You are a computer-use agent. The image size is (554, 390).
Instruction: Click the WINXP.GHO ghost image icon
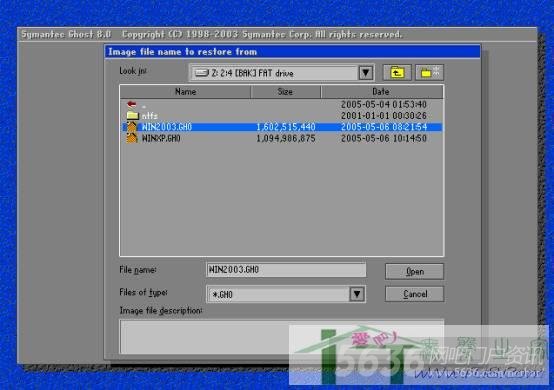(x=132, y=138)
